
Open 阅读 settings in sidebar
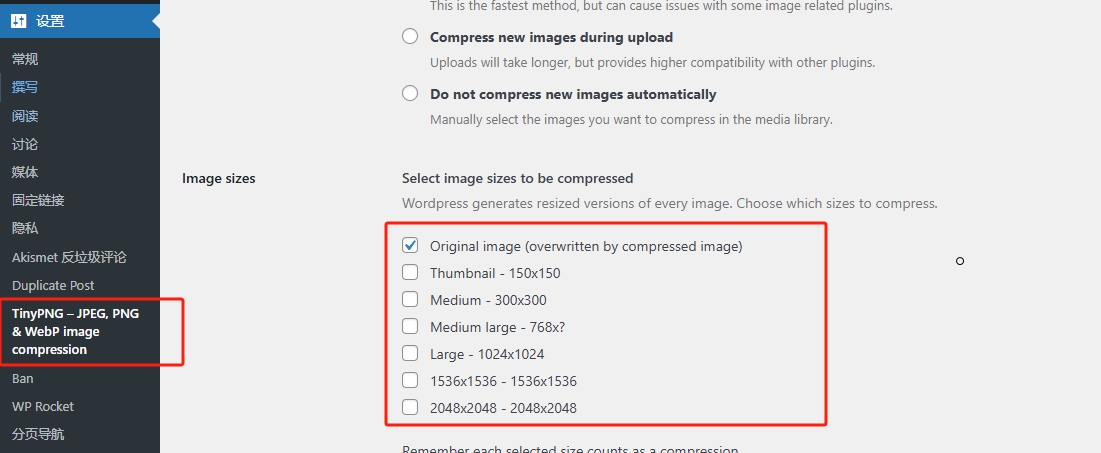click(x=25, y=116)
